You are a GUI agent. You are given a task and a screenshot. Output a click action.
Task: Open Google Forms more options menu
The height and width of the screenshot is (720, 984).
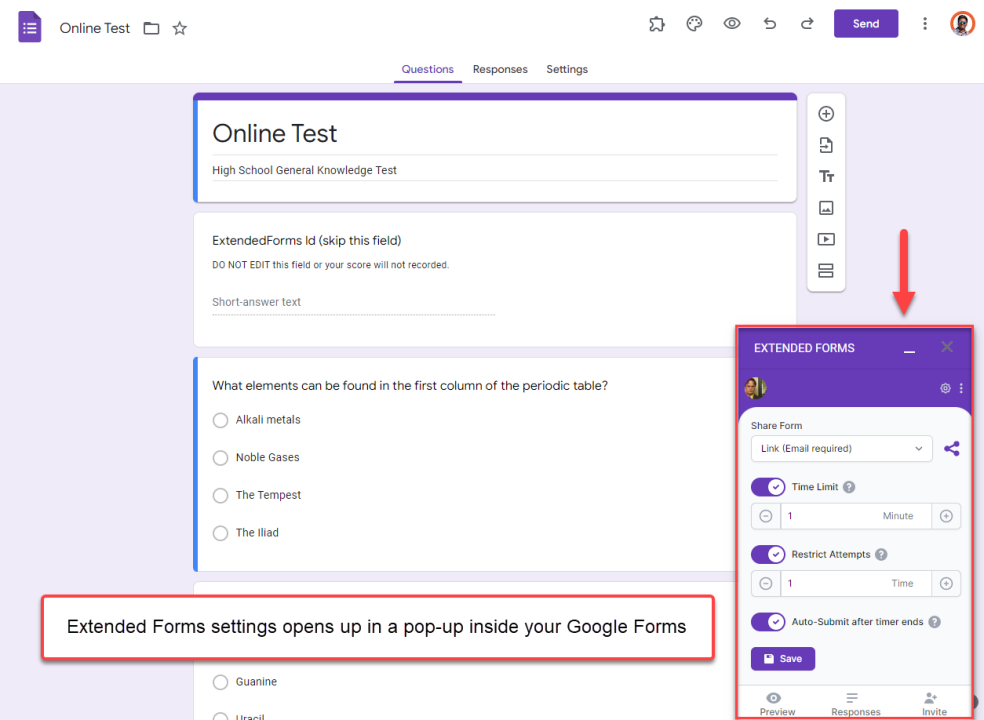point(925,24)
